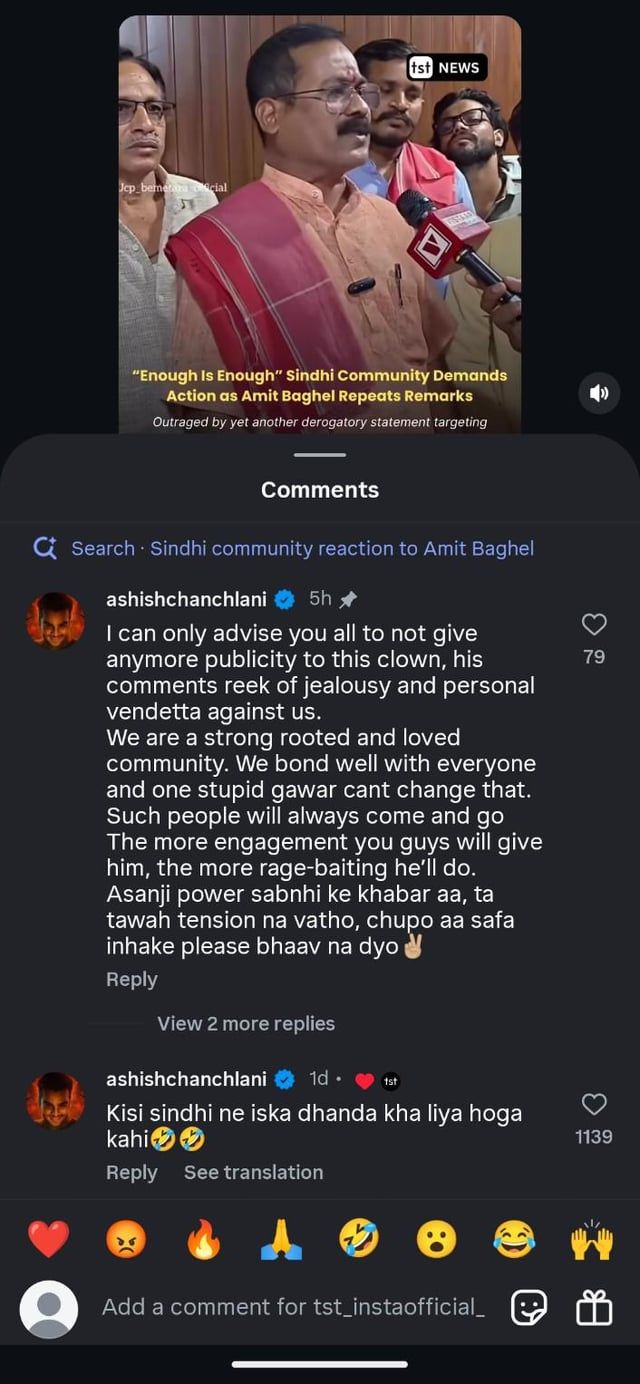The width and height of the screenshot is (640, 1384).
Task: Tap the fire emoji reaction
Action: [203, 1240]
